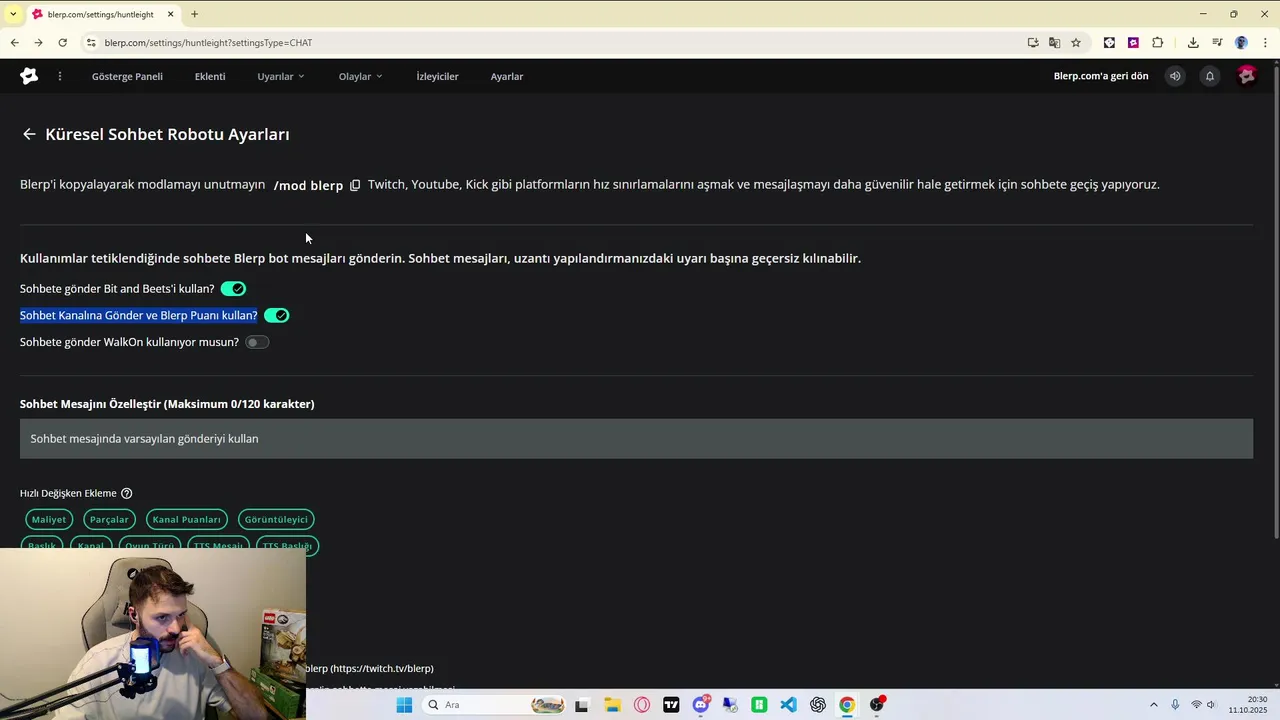Bookmark this page with the star icon

click(1076, 43)
